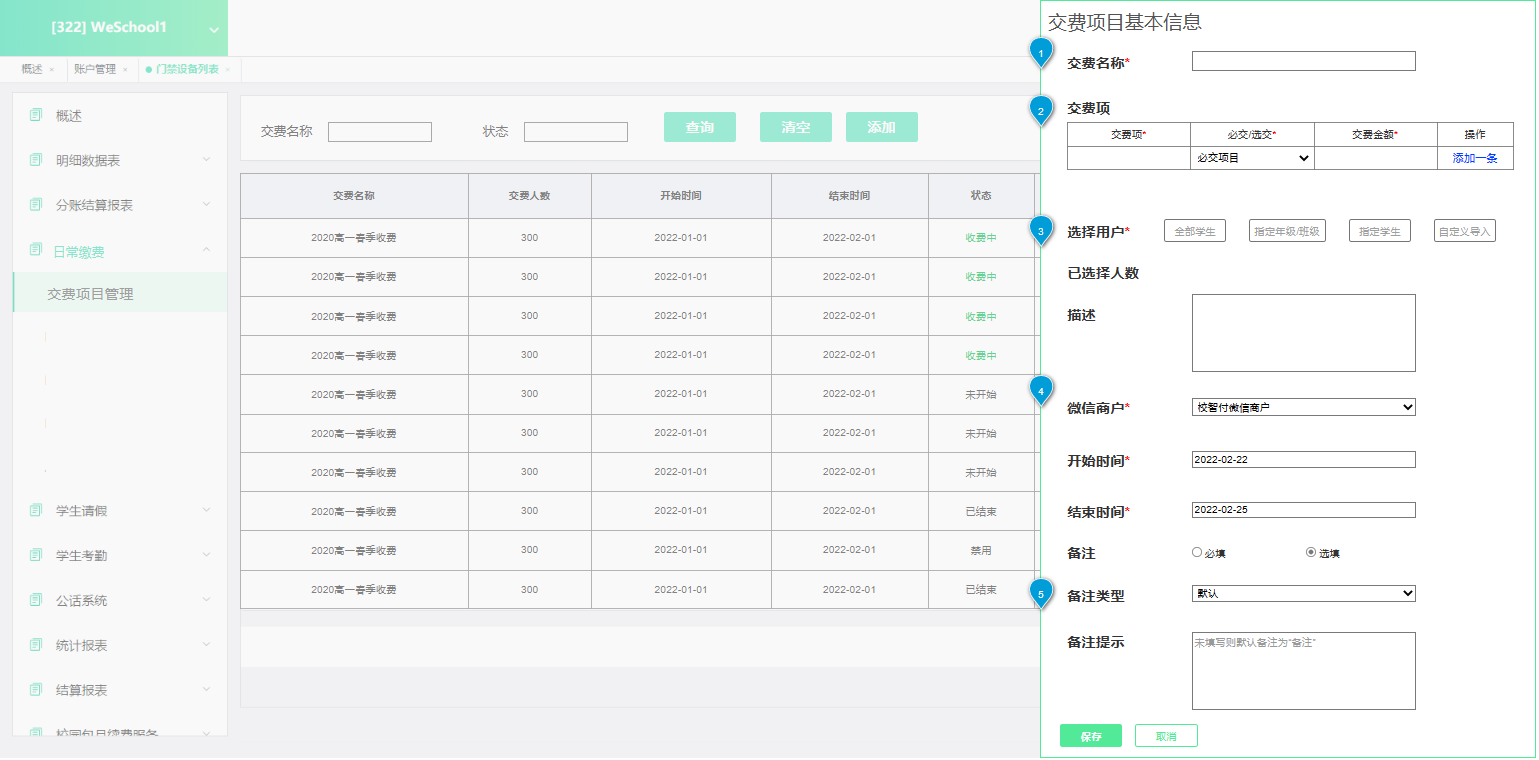1539x760 pixels.
Task: Click the 结束时间 field showing 2022-02-25
Action: pos(1304,510)
